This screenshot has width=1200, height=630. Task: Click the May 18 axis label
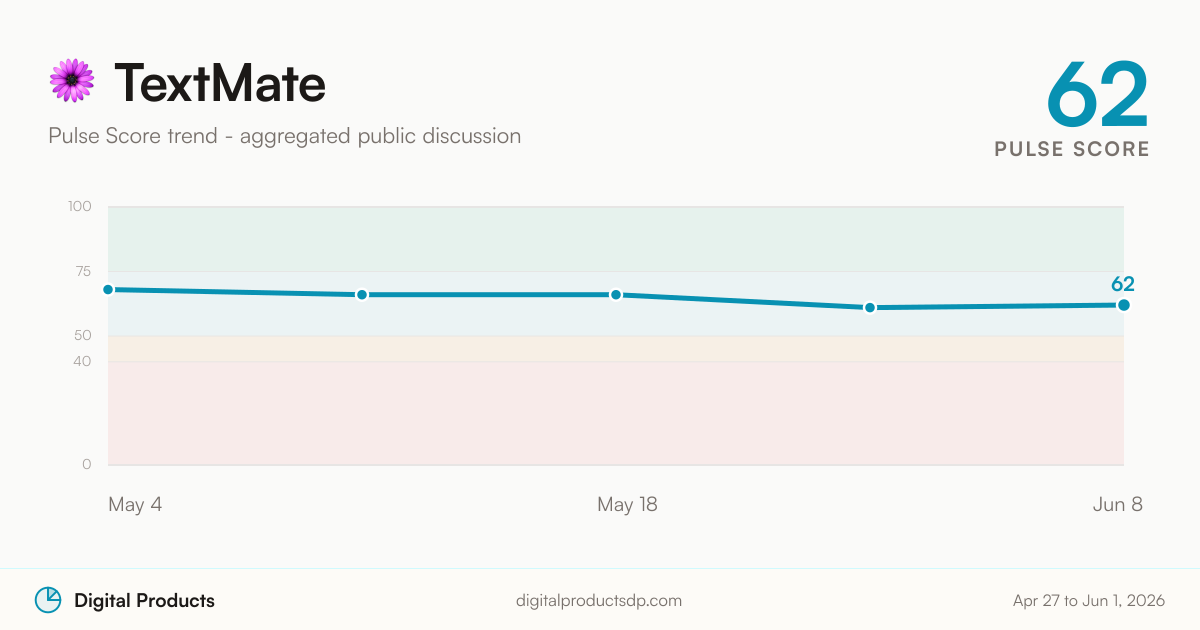pos(627,504)
